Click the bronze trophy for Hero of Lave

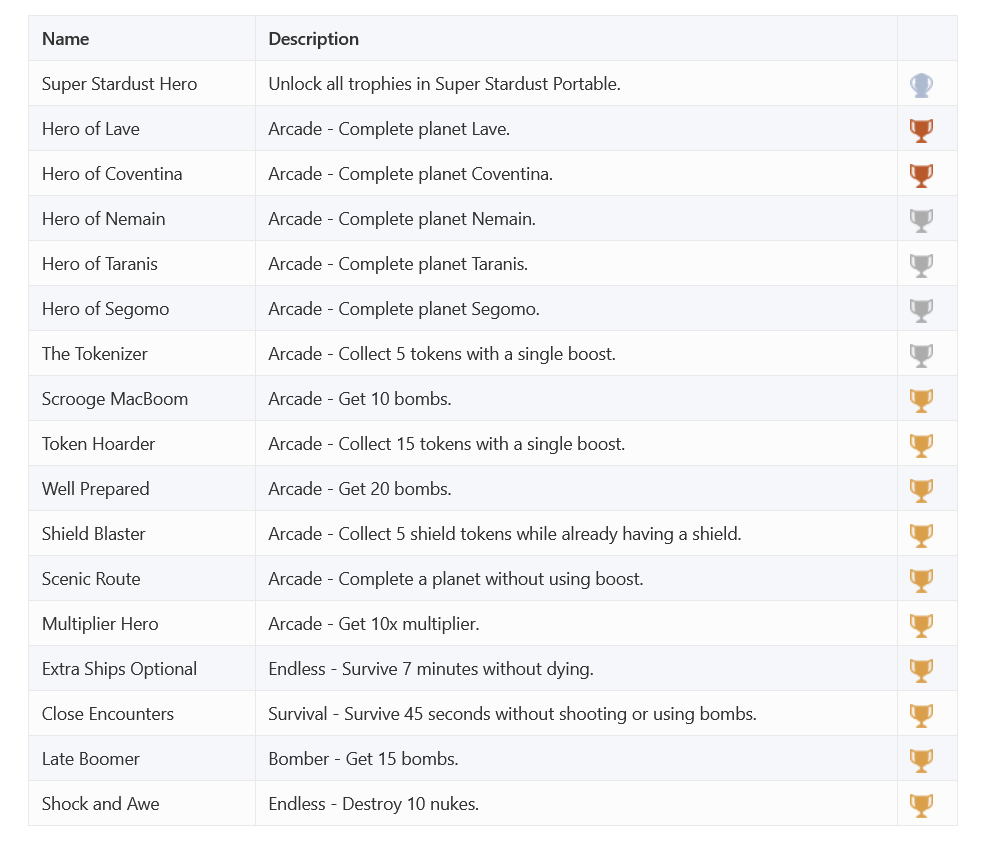[x=921, y=130]
